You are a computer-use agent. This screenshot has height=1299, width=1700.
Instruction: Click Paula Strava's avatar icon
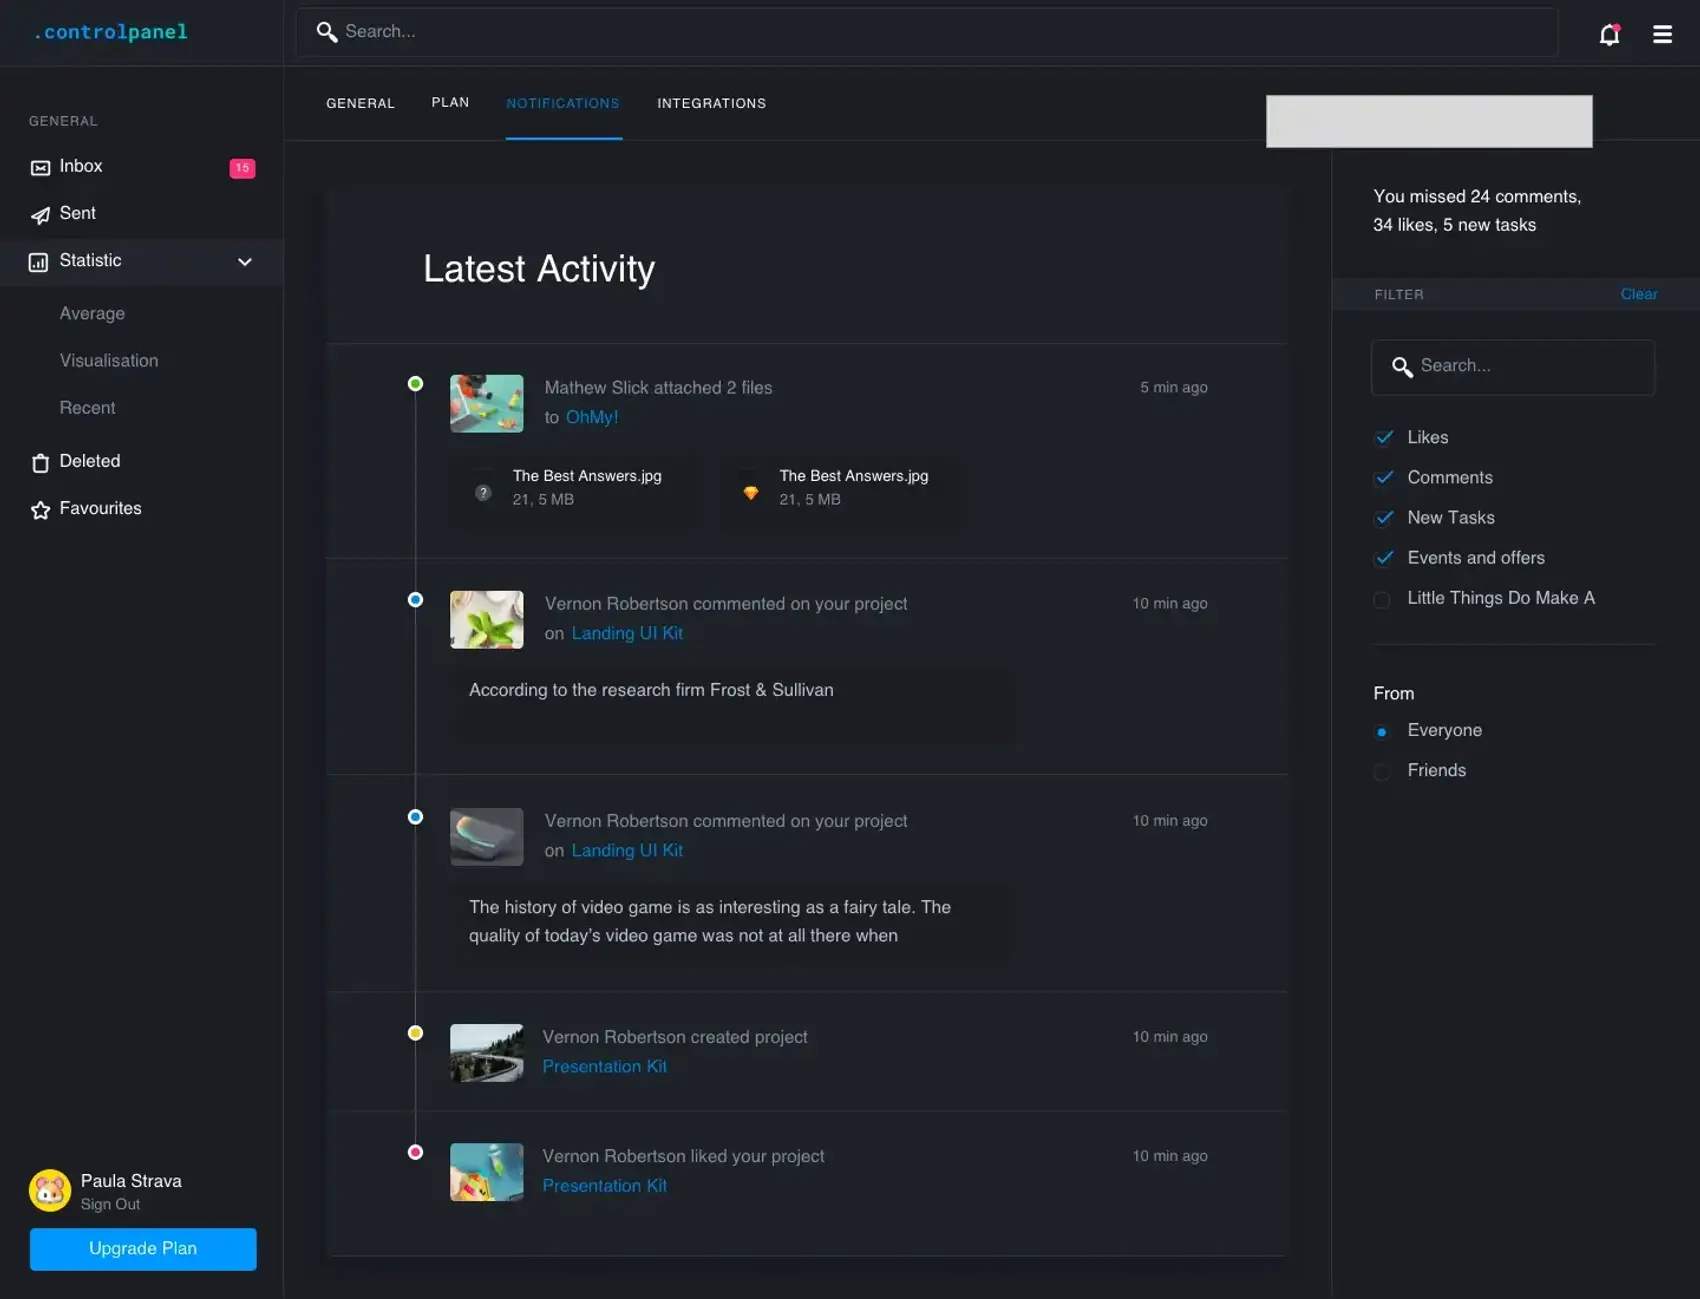(50, 1190)
